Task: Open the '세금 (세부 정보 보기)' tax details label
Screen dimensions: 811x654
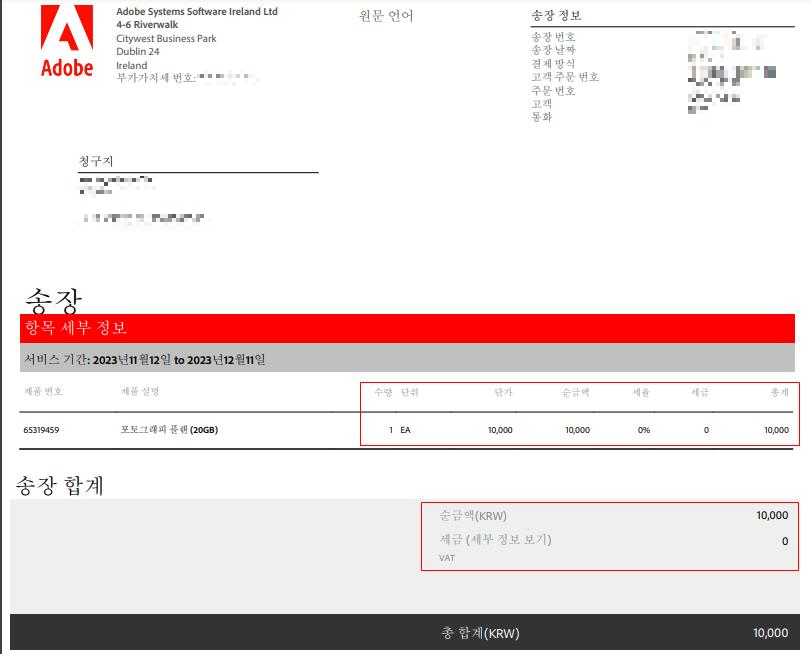Action: 495,540
